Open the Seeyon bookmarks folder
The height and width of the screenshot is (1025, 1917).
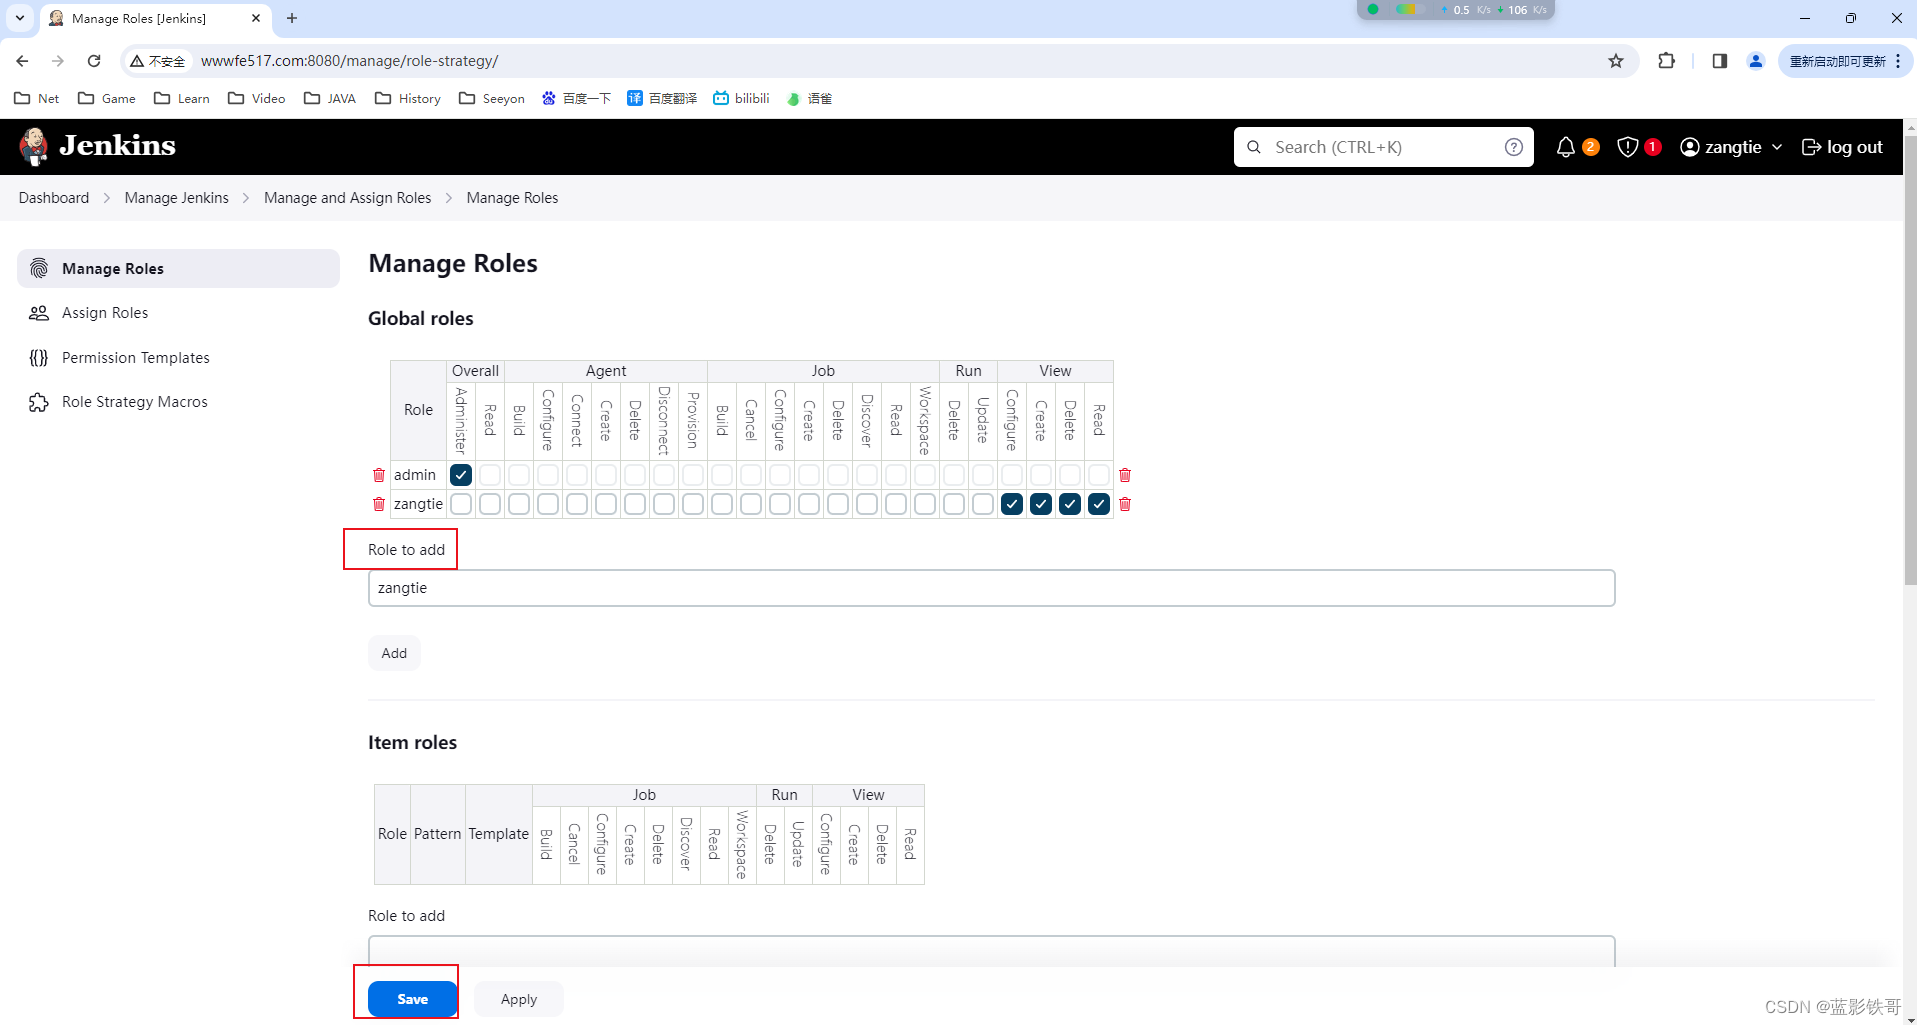(492, 98)
